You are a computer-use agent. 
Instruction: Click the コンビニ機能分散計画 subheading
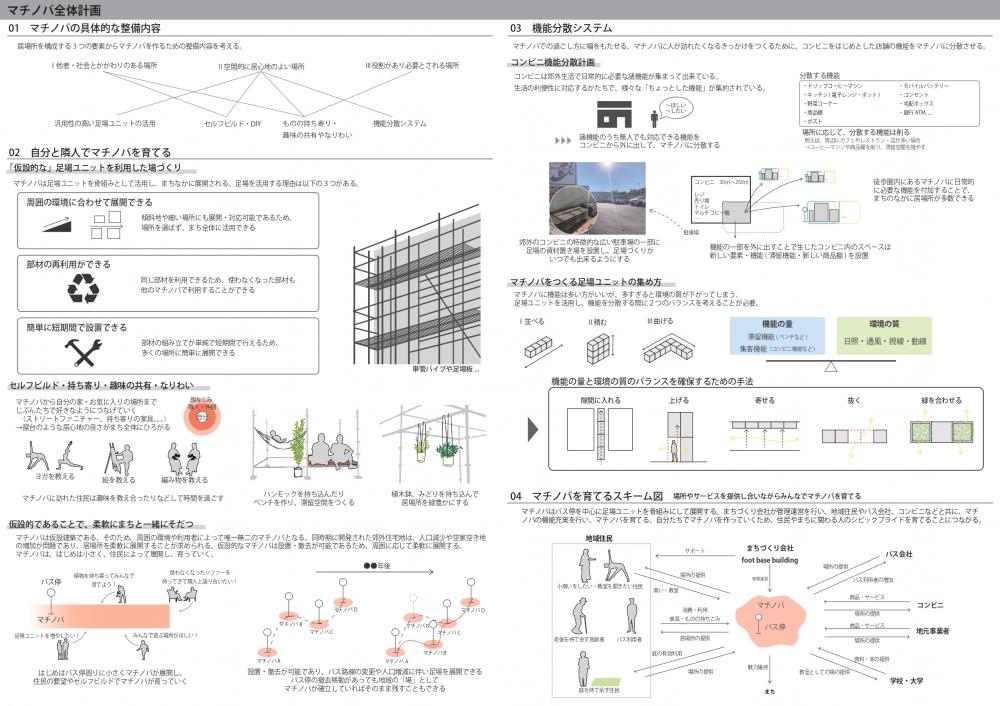(552, 62)
